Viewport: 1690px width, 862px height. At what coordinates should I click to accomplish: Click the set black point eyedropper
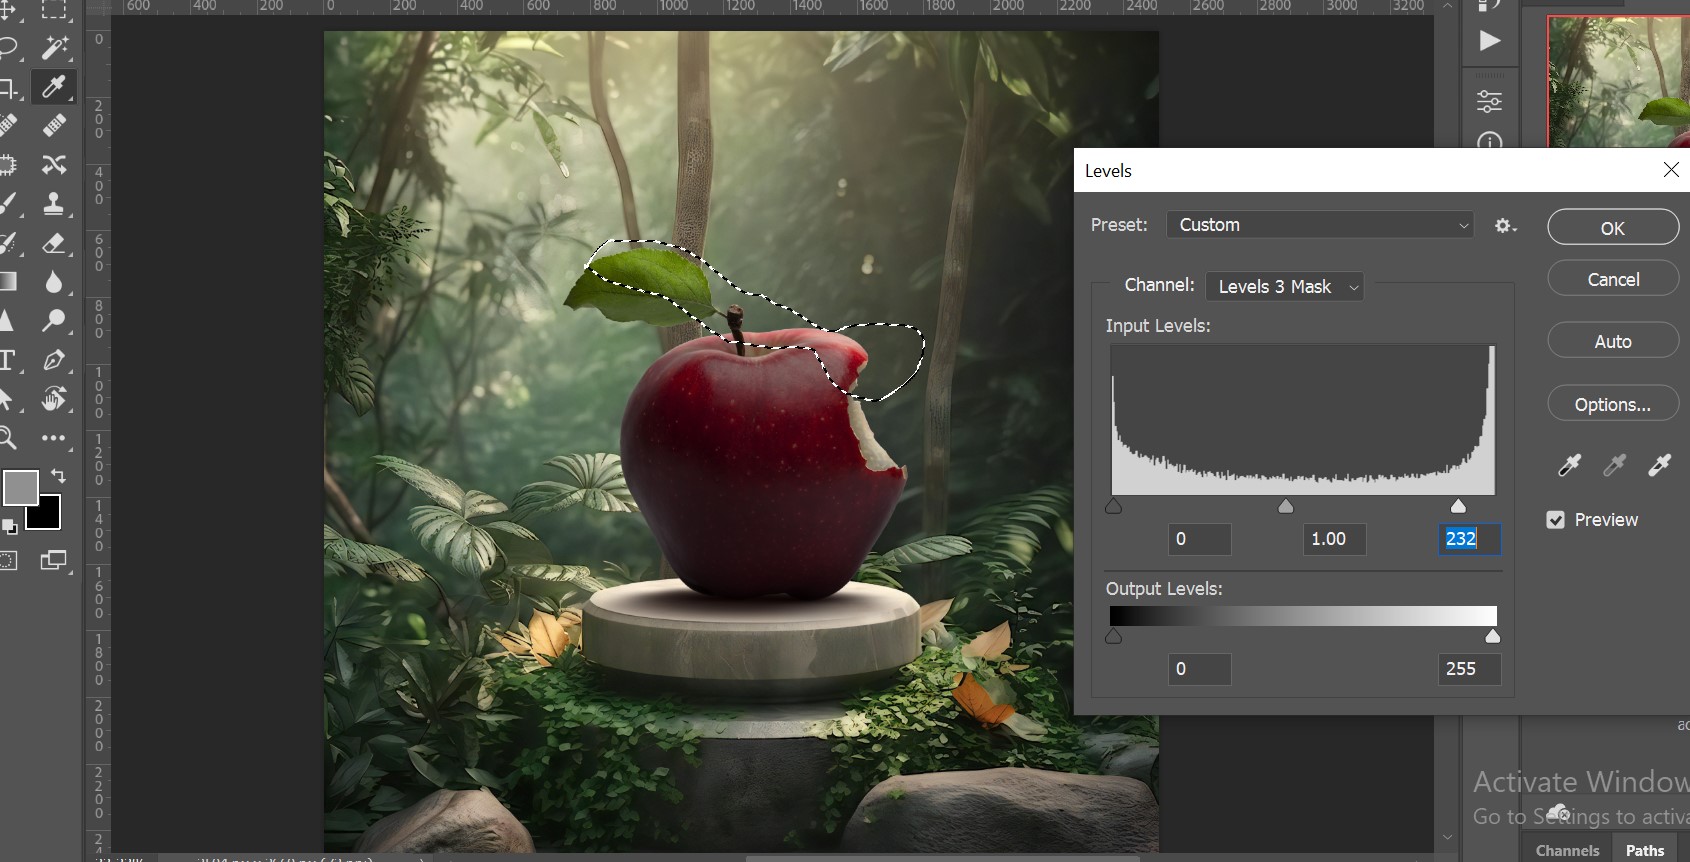pos(1569,465)
